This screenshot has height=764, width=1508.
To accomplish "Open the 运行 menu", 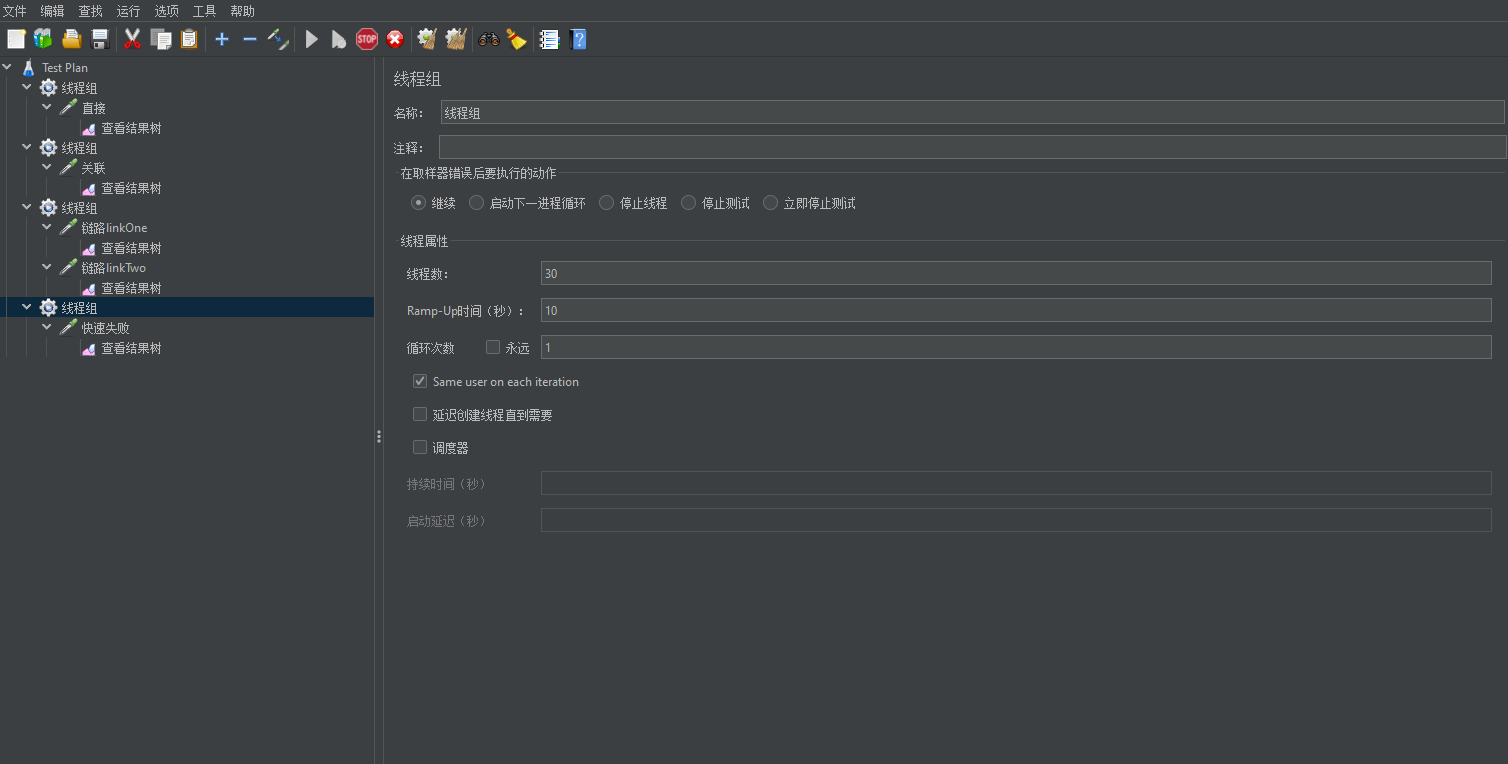I will click(128, 11).
